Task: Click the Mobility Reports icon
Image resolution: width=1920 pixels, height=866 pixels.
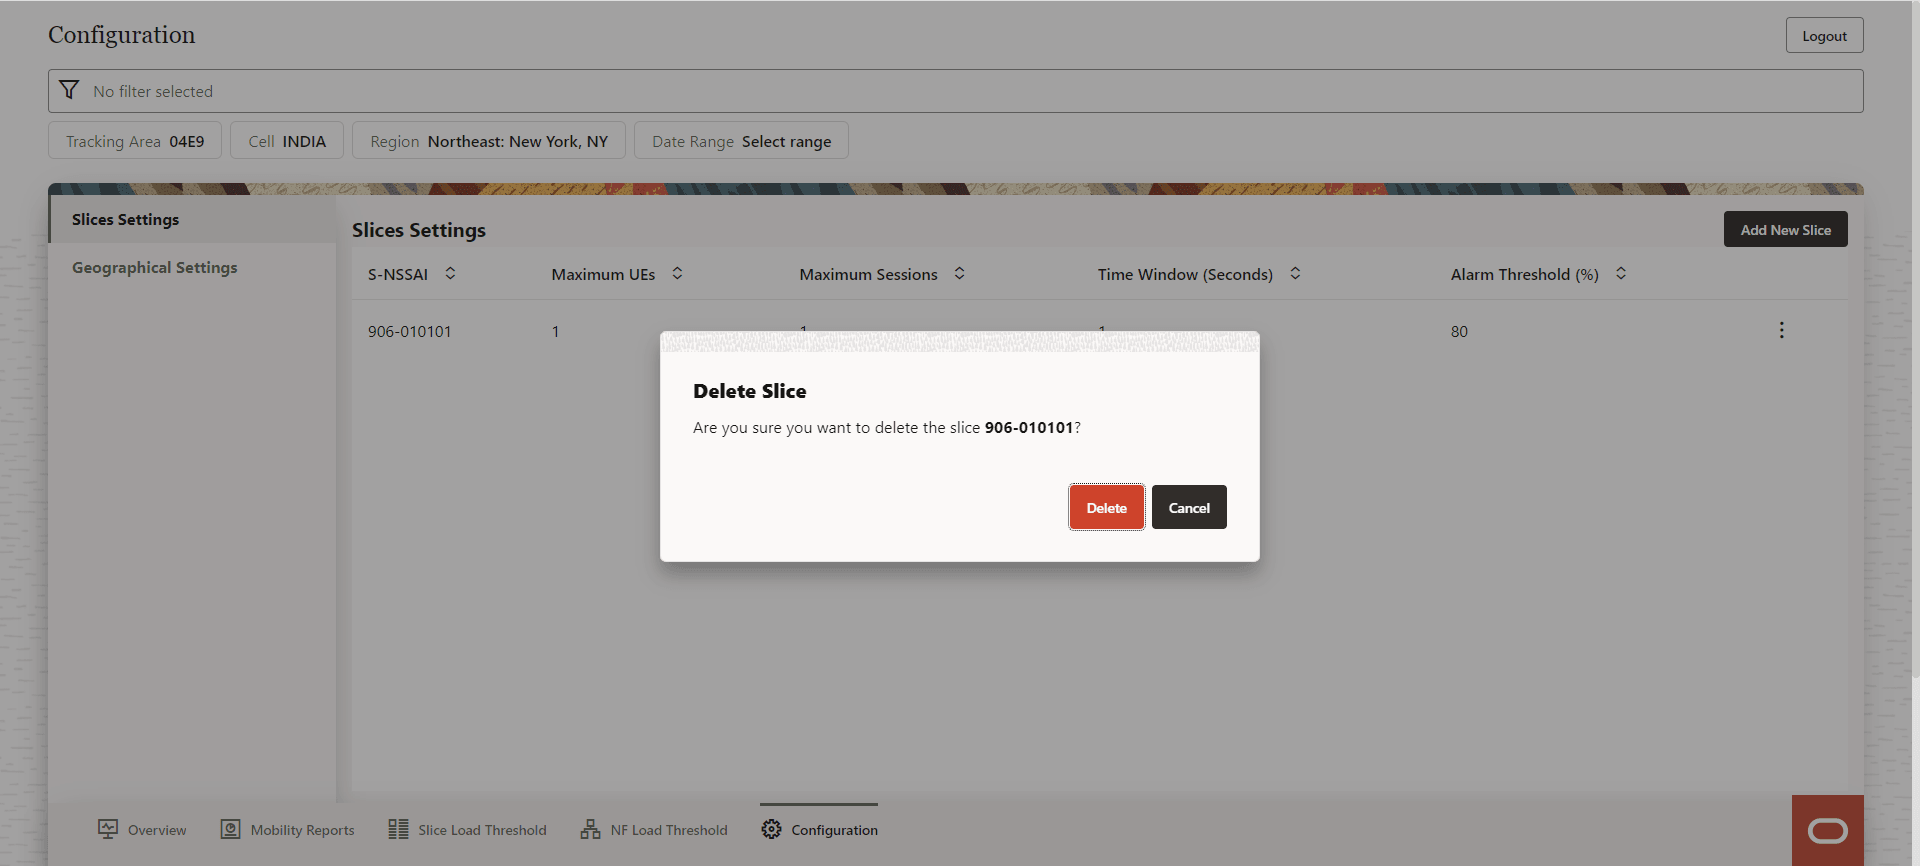Action: point(230,829)
